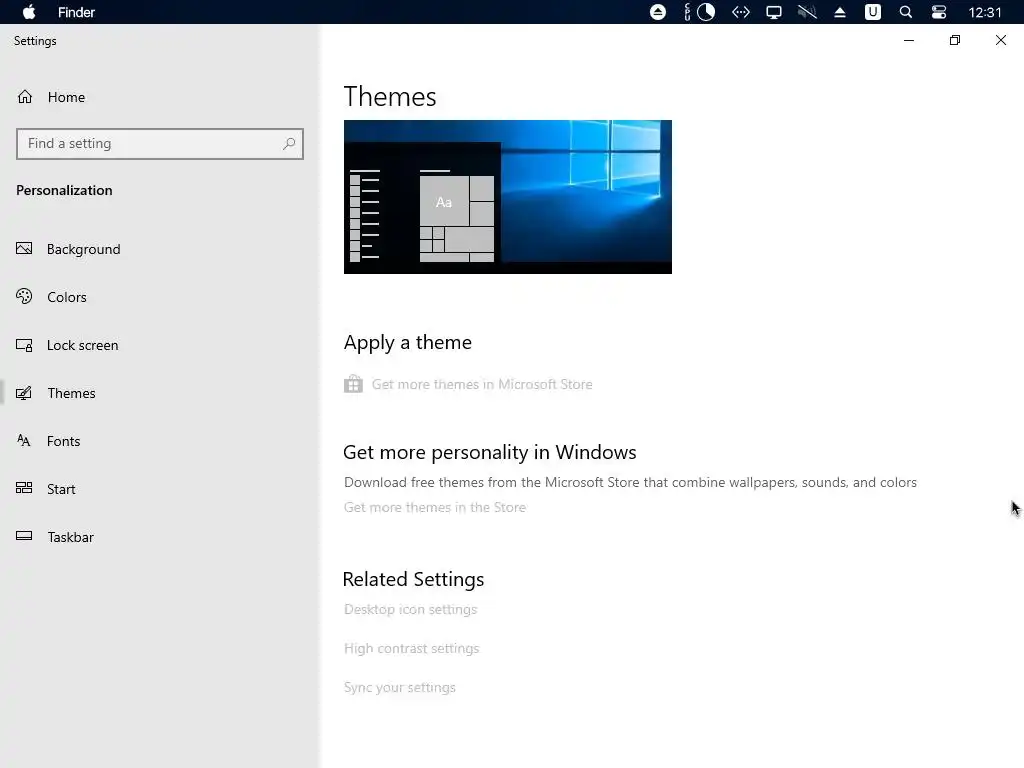Open the Apple menu
The width and height of the screenshot is (1024, 768).
tap(29, 12)
